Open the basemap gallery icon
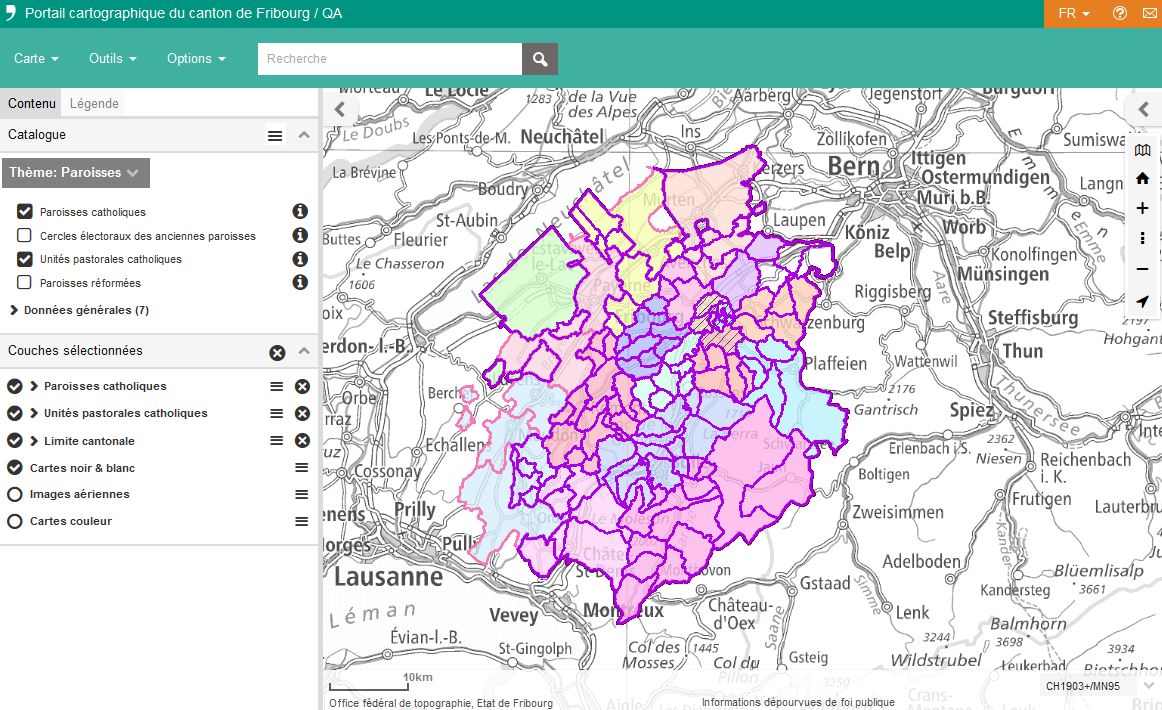Image resolution: width=1162 pixels, height=710 pixels. point(1142,150)
